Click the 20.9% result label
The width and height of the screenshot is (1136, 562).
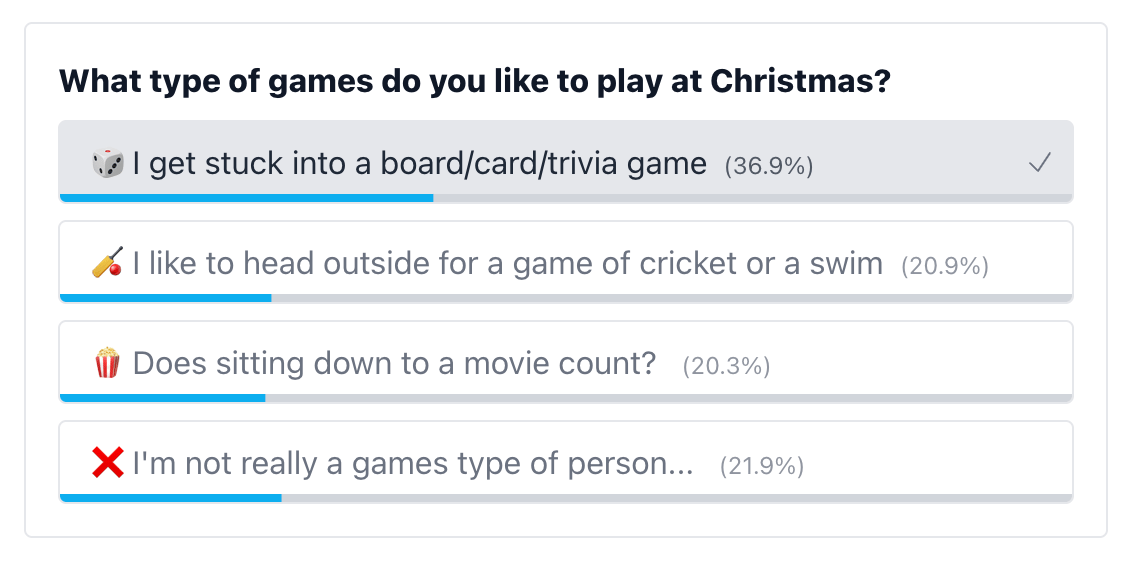pyautogui.click(x=945, y=267)
